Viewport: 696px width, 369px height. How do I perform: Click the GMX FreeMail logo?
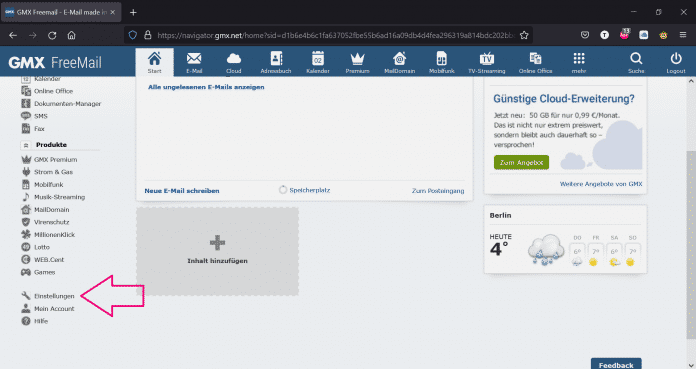[x=55, y=62]
